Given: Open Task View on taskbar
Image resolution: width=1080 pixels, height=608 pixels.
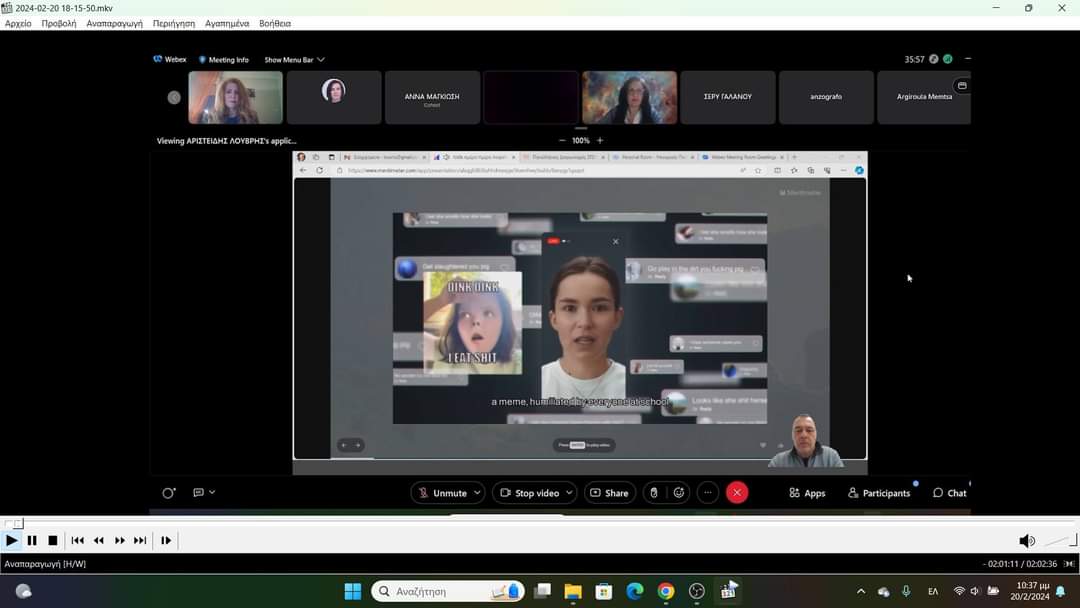Looking at the screenshot, I should 543,591.
